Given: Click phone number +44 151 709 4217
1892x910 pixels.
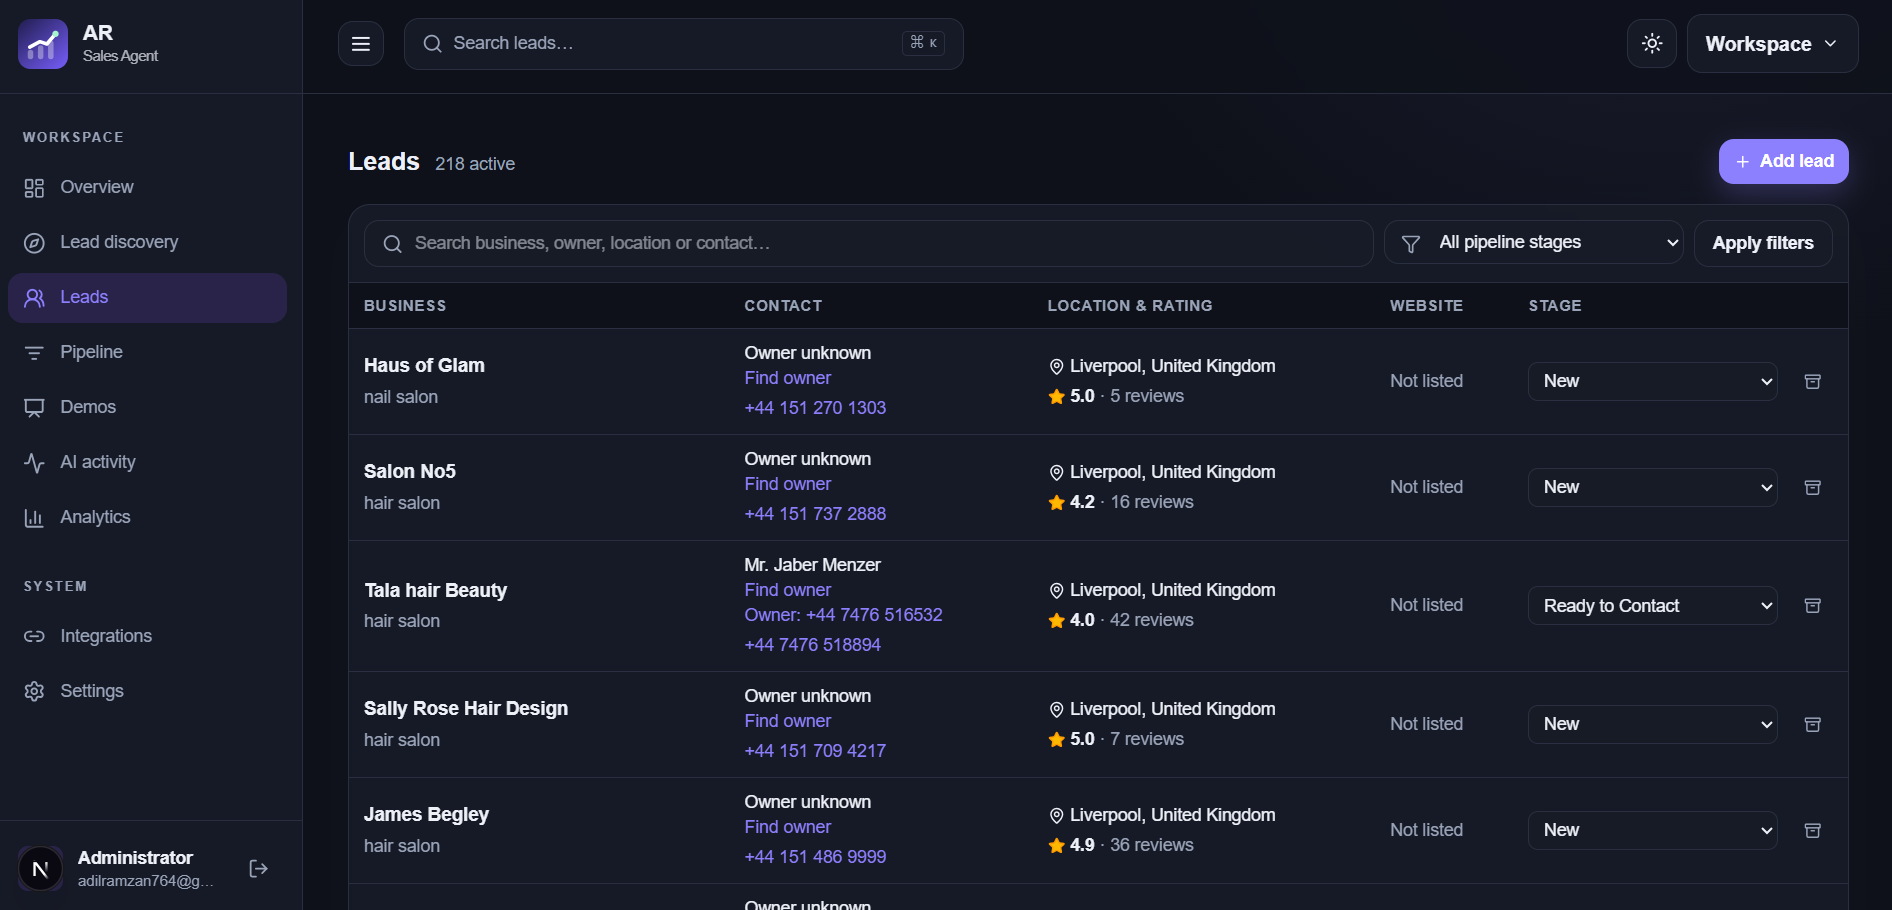Looking at the screenshot, I should coord(815,751).
